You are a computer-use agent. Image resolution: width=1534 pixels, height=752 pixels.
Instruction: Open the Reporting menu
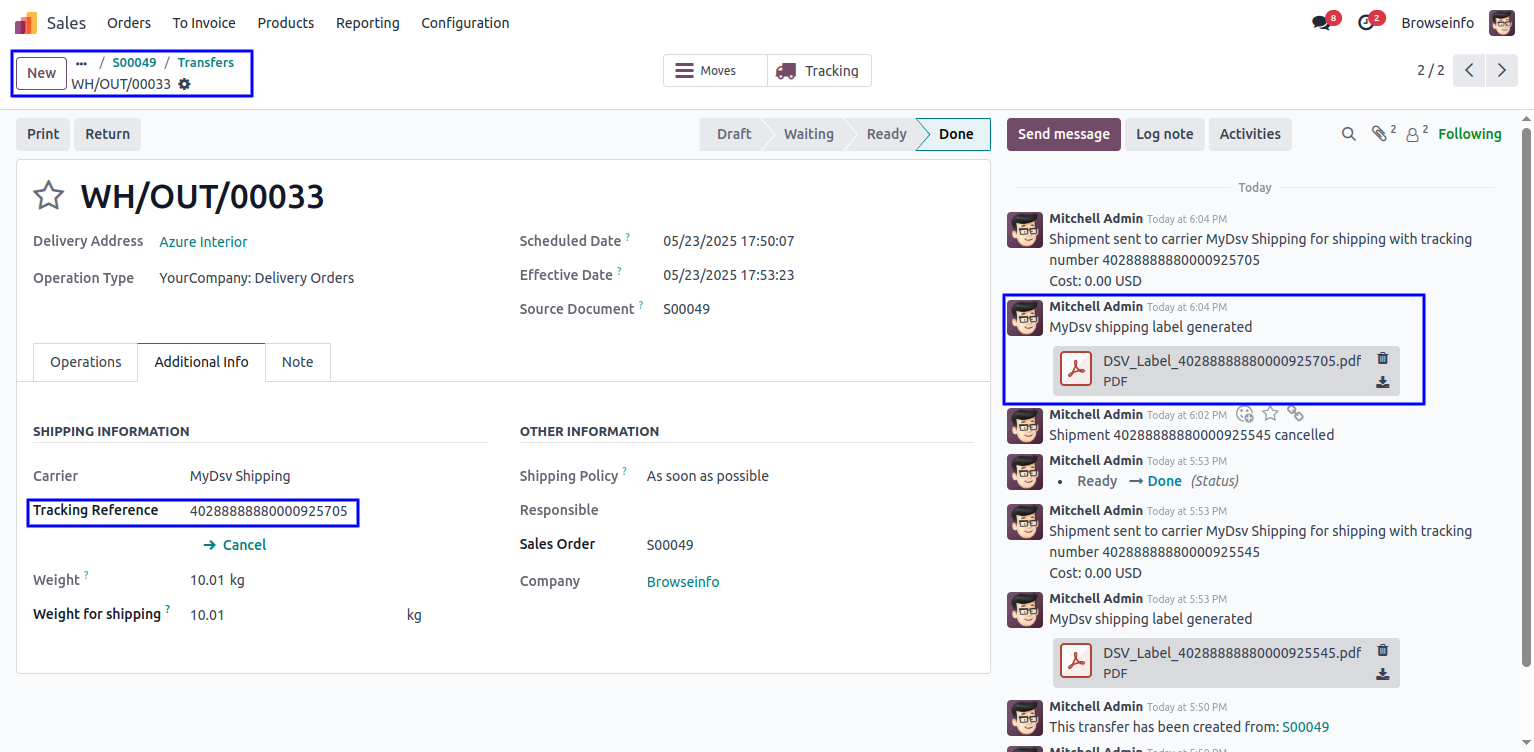(x=367, y=23)
